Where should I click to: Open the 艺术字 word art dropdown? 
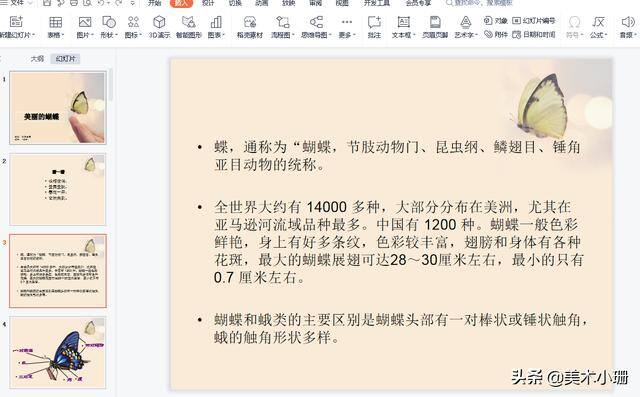pos(466,27)
